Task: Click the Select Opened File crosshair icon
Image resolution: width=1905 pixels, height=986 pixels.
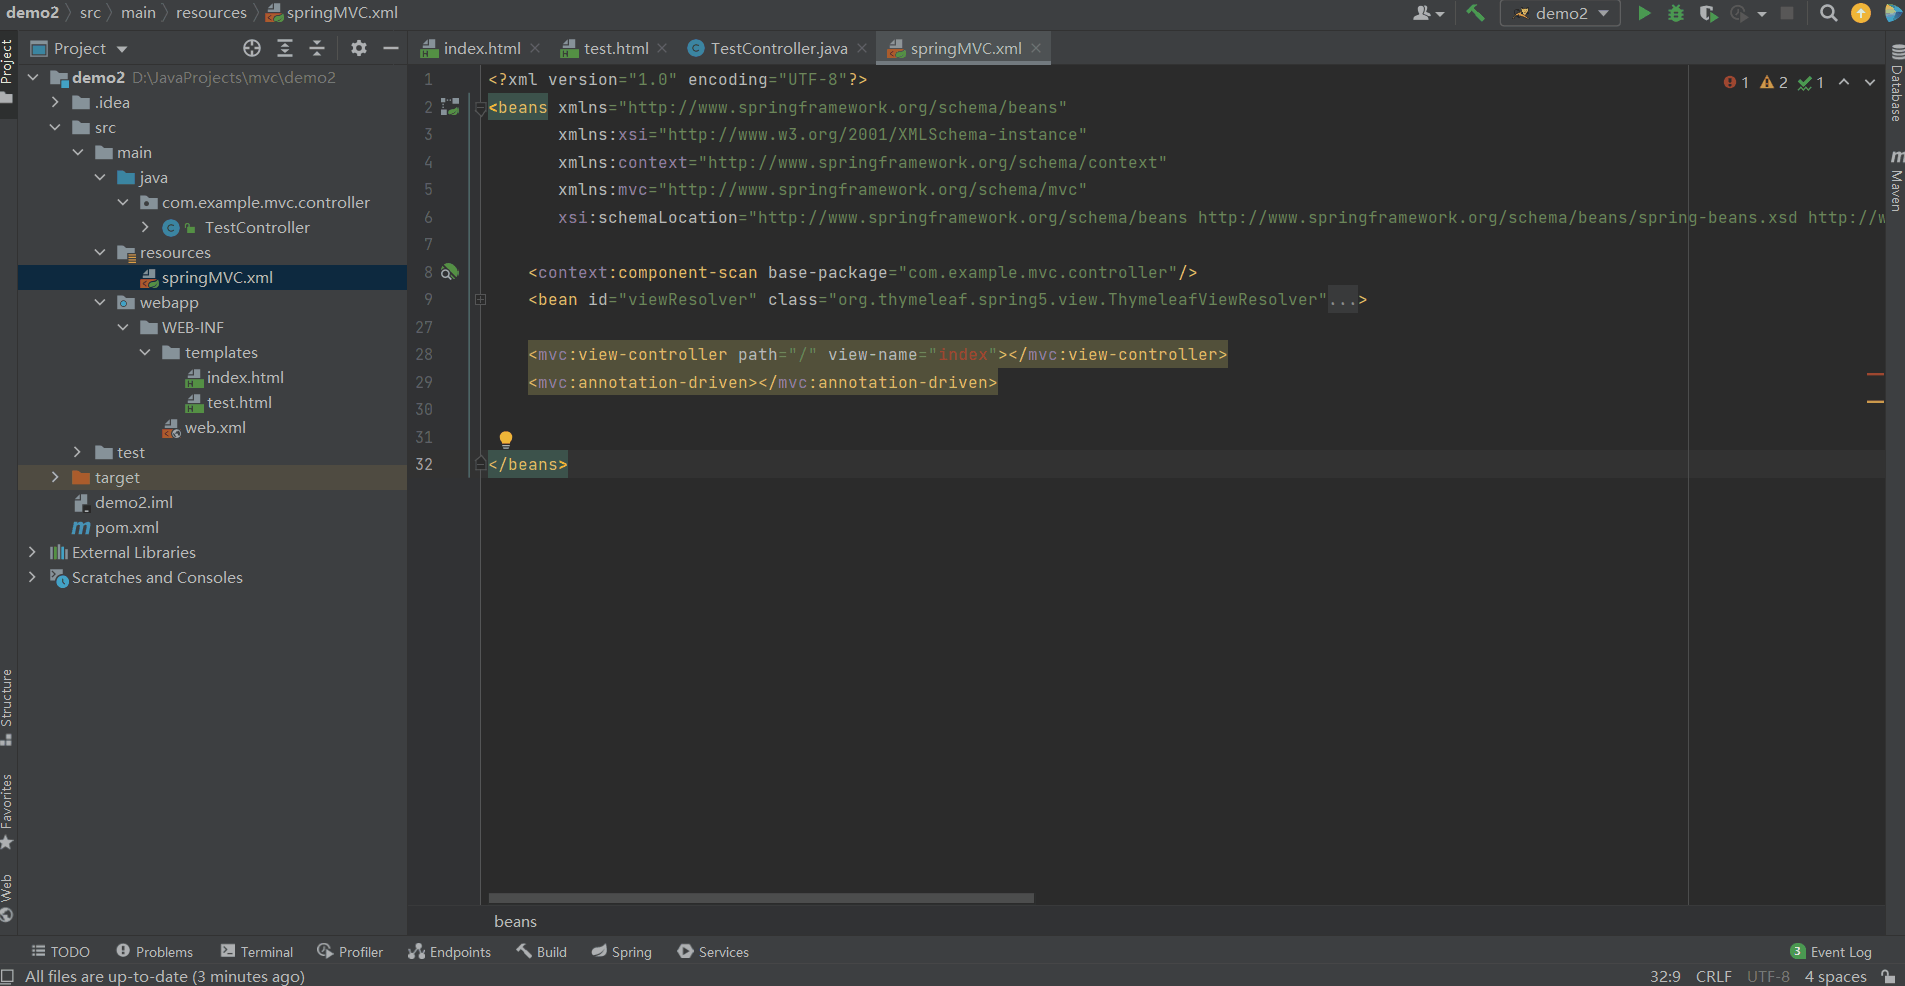Action: [x=251, y=47]
